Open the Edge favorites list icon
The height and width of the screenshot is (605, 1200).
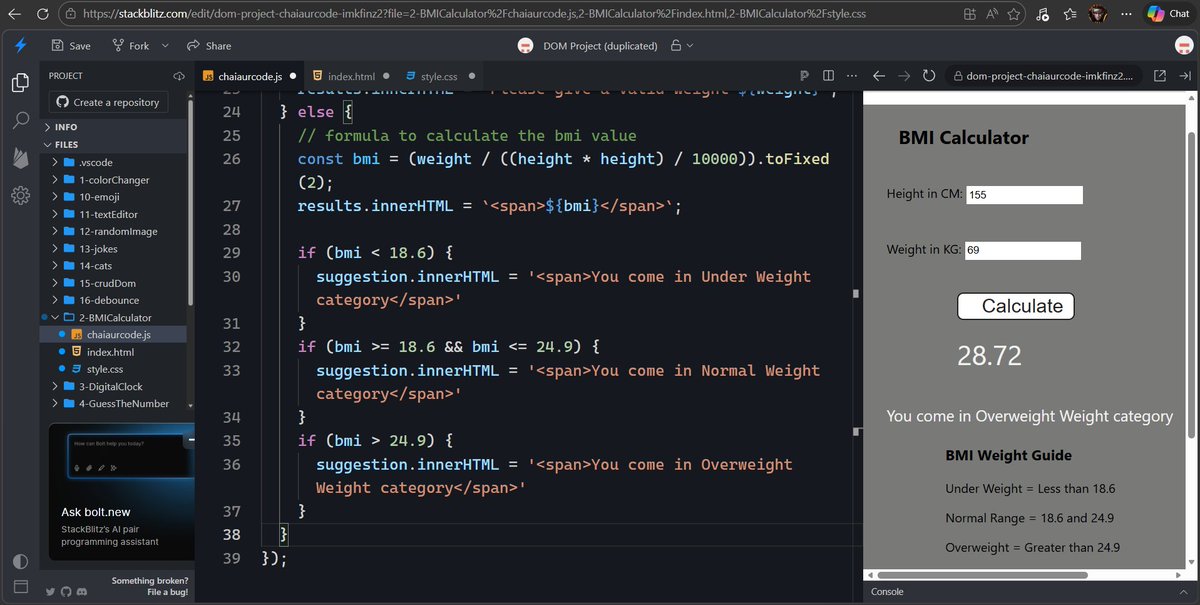click(1071, 14)
